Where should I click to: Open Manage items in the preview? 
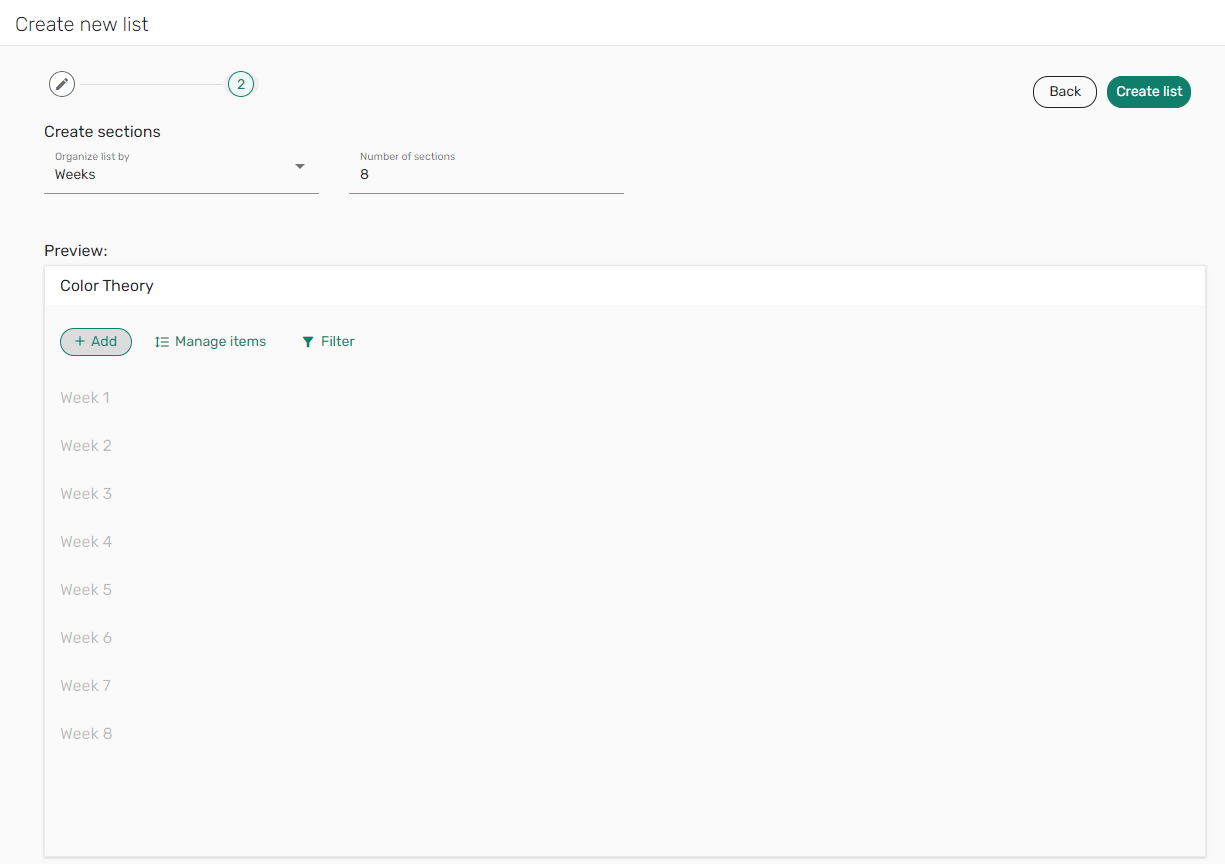coord(210,342)
